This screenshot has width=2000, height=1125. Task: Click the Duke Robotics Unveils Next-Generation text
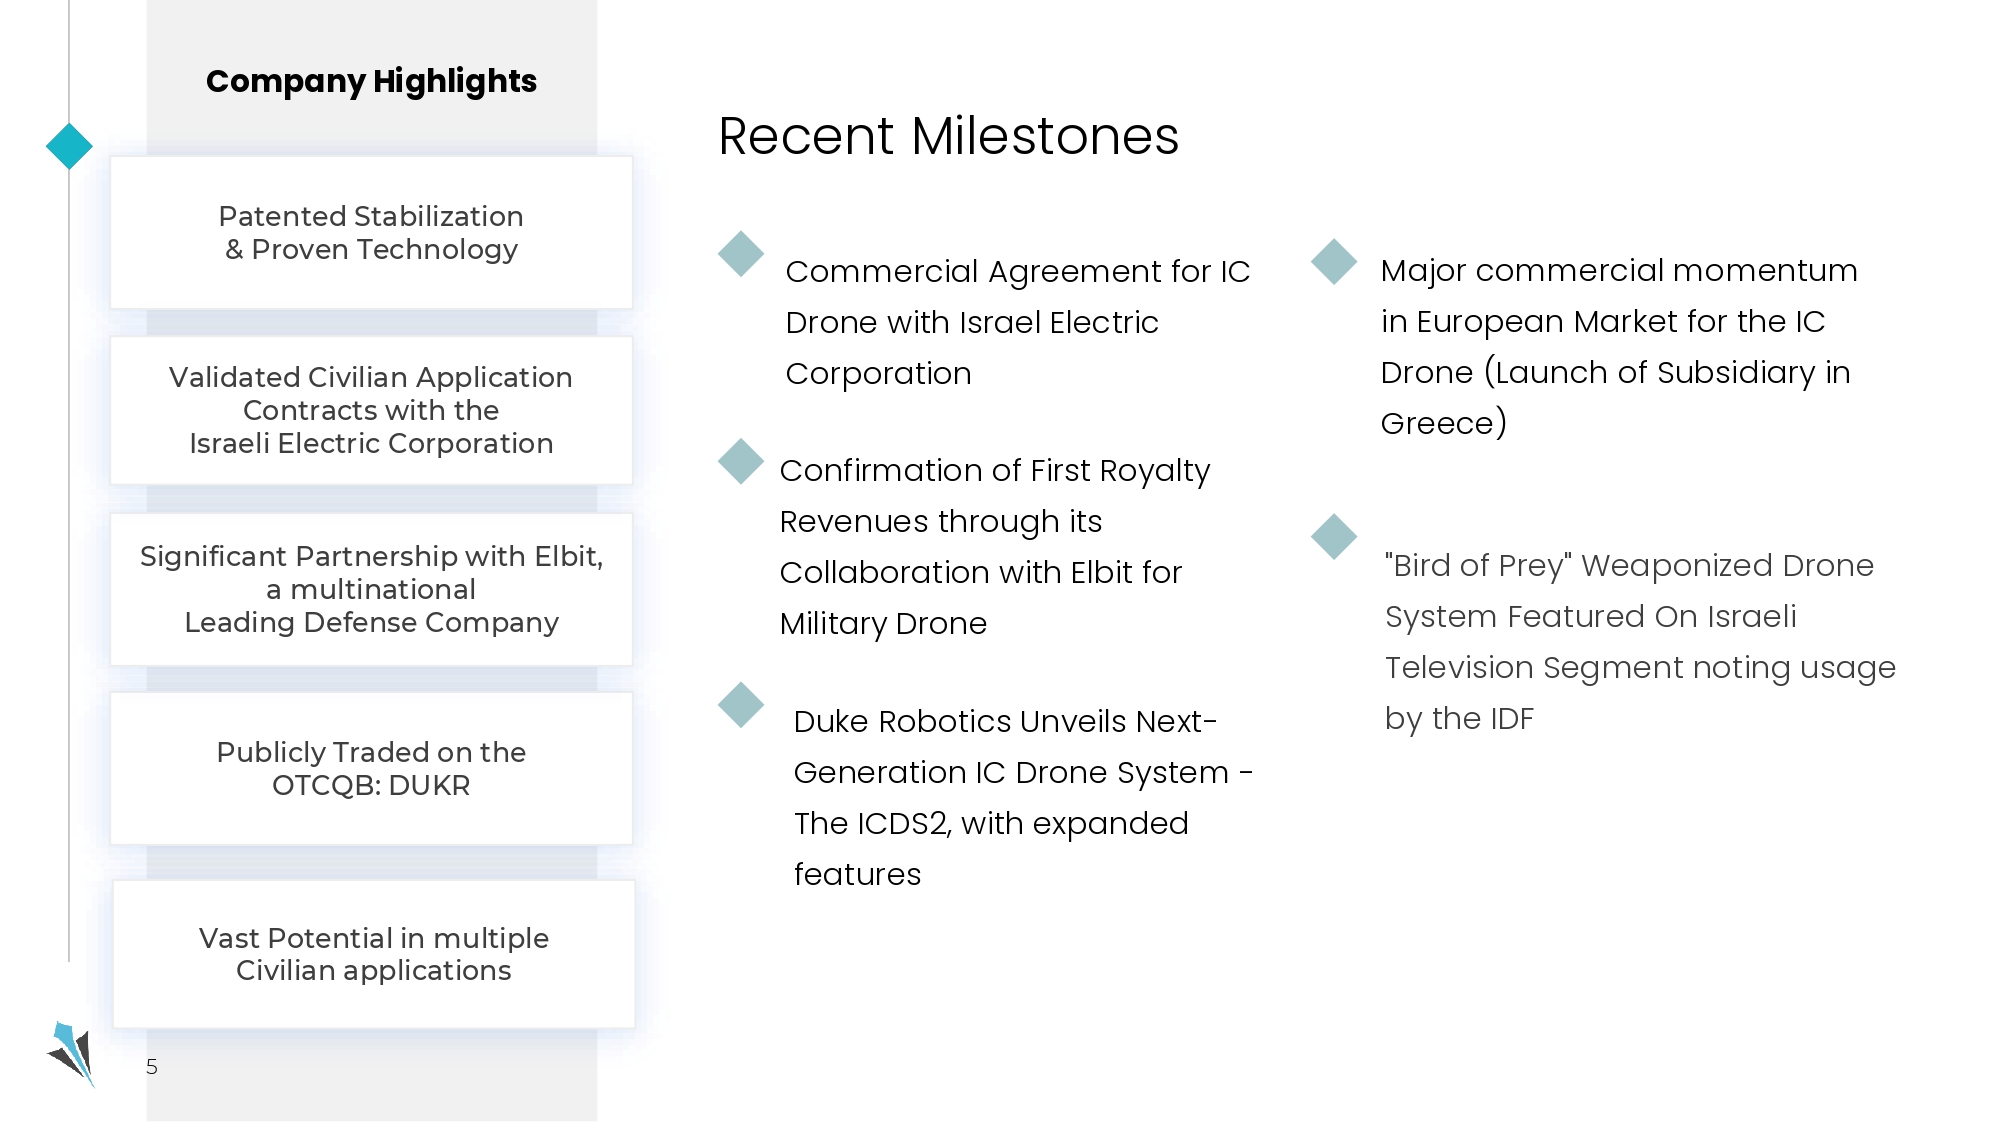pos(1022,797)
